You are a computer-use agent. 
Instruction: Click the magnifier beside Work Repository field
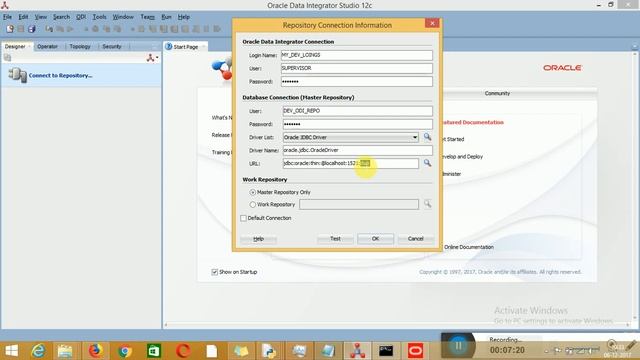point(427,204)
